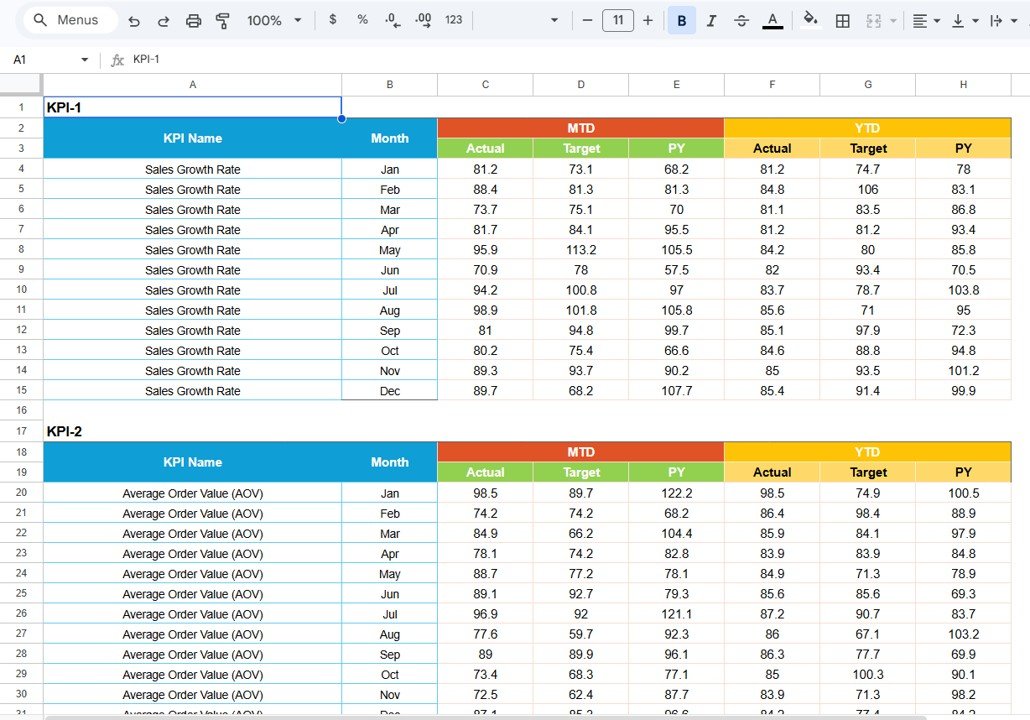Apply percent format to the selection
This screenshot has height=720, width=1030.
pos(363,20)
